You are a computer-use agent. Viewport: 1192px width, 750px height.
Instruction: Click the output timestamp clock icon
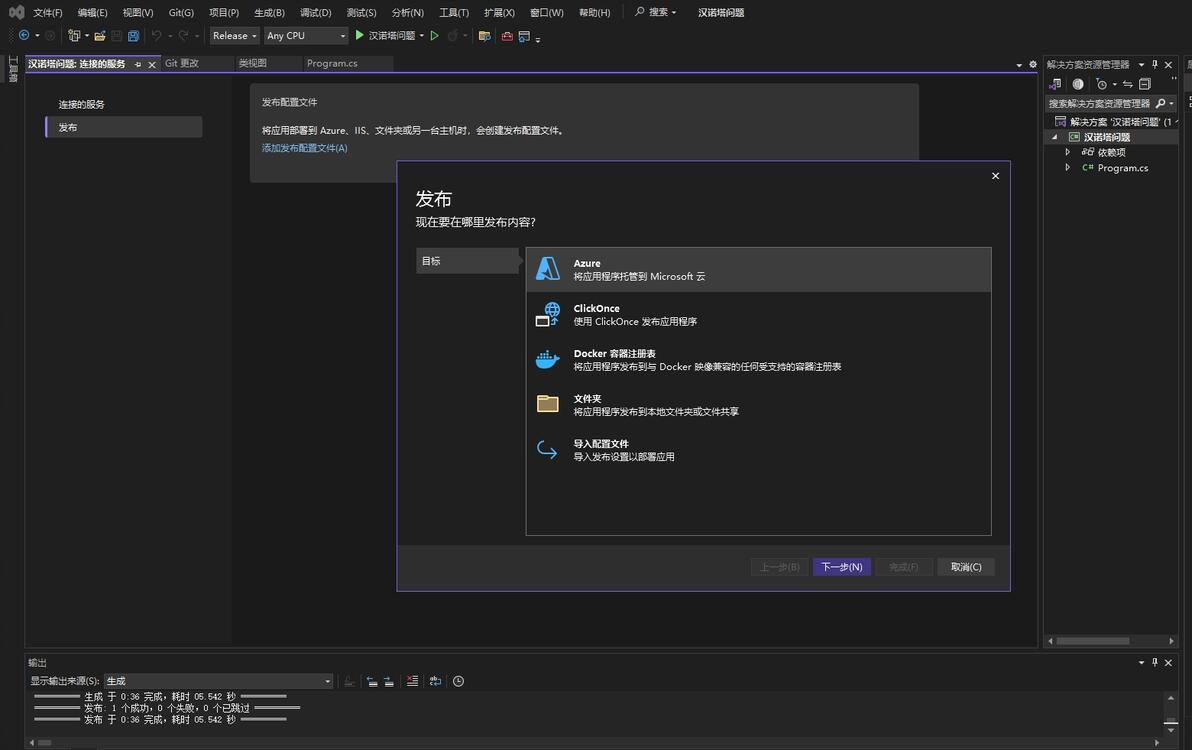coord(458,681)
